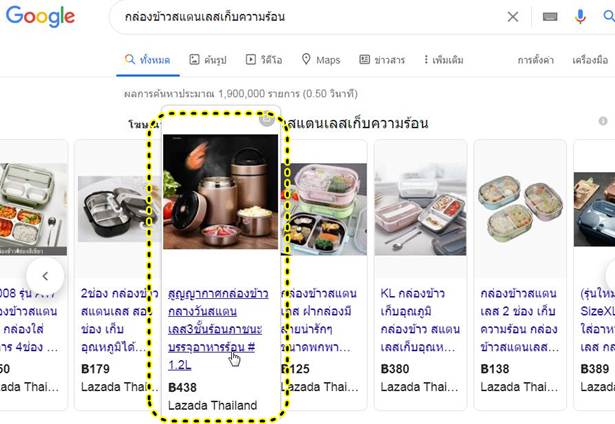Screen dimensions: 615x424
Task: Open the B389 product title link
Action: point(597,320)
